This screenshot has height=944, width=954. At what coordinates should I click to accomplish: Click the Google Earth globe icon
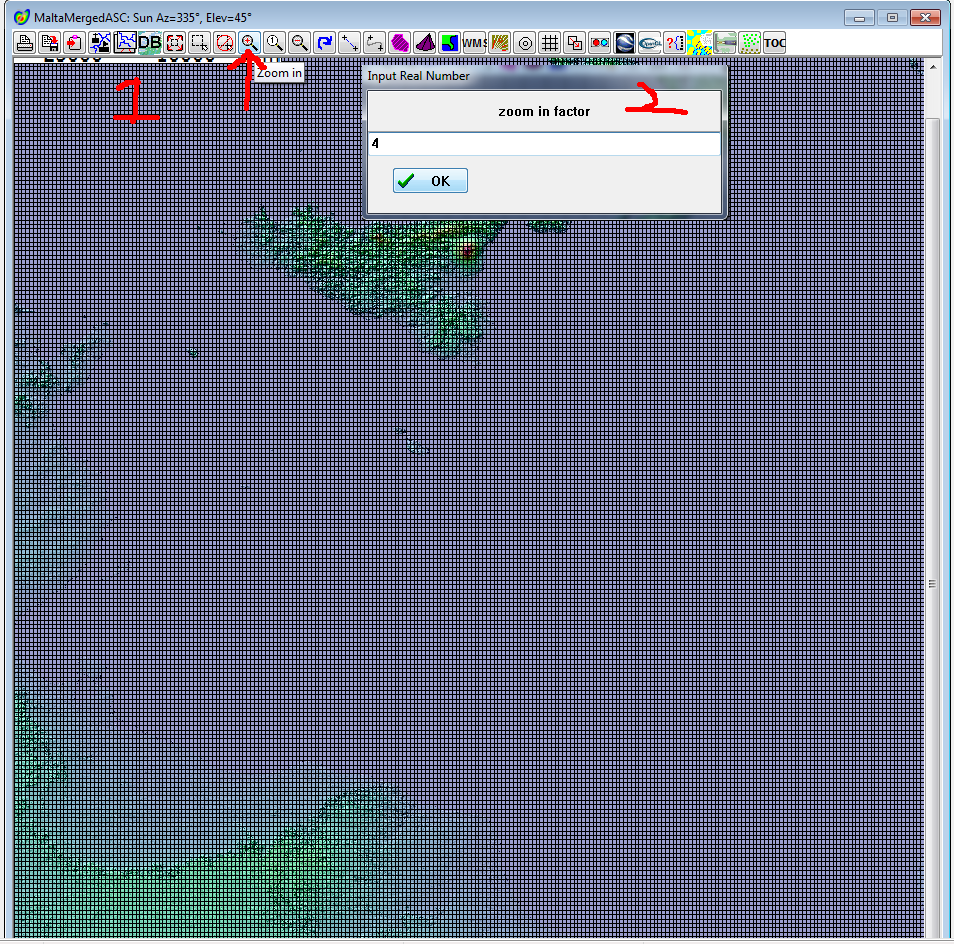tap(624, 43)
